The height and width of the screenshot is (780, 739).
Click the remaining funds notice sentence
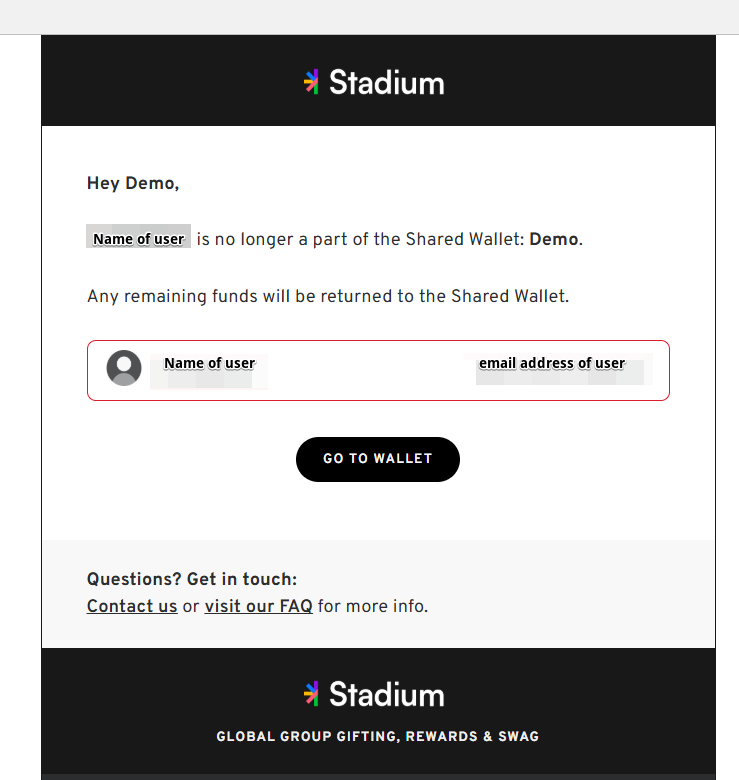tap(328, 296)
